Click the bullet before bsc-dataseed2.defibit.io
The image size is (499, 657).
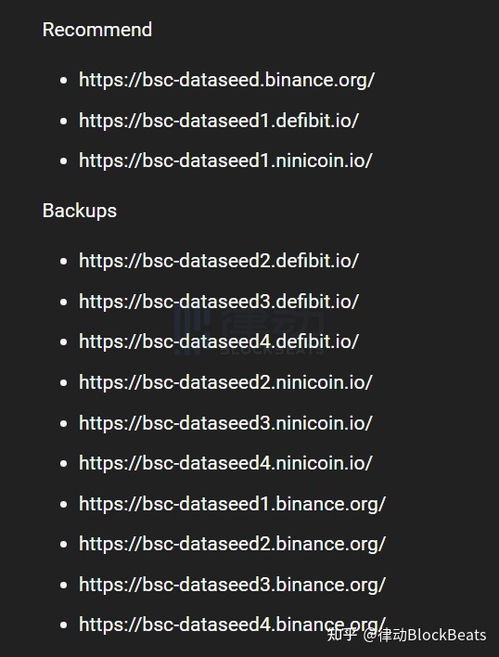pyautogui.click(x=64, y=261)
